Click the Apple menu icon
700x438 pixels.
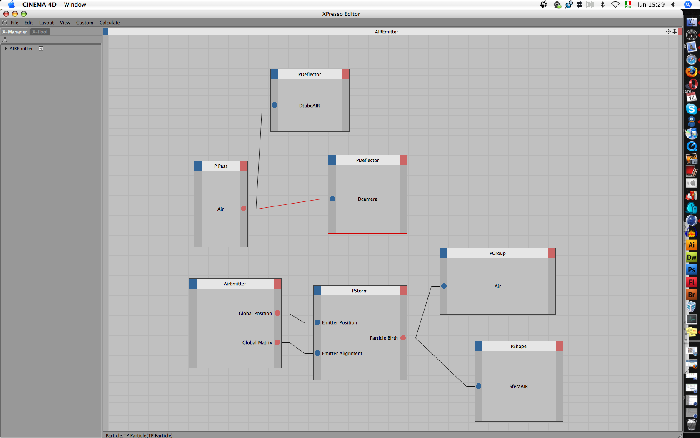click(11, 4)
